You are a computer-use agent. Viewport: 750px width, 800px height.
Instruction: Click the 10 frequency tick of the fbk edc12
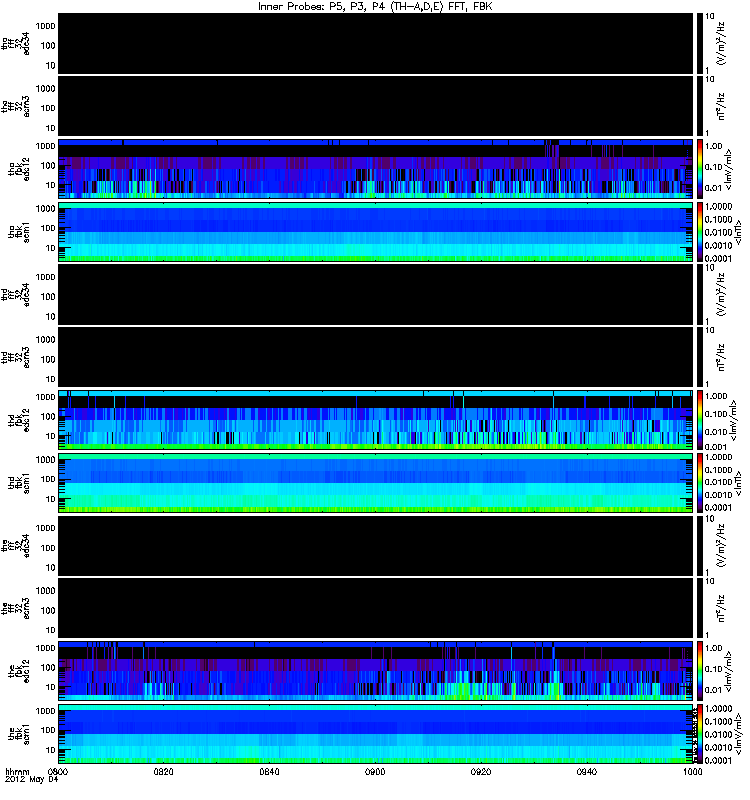(x=51, y=687)
